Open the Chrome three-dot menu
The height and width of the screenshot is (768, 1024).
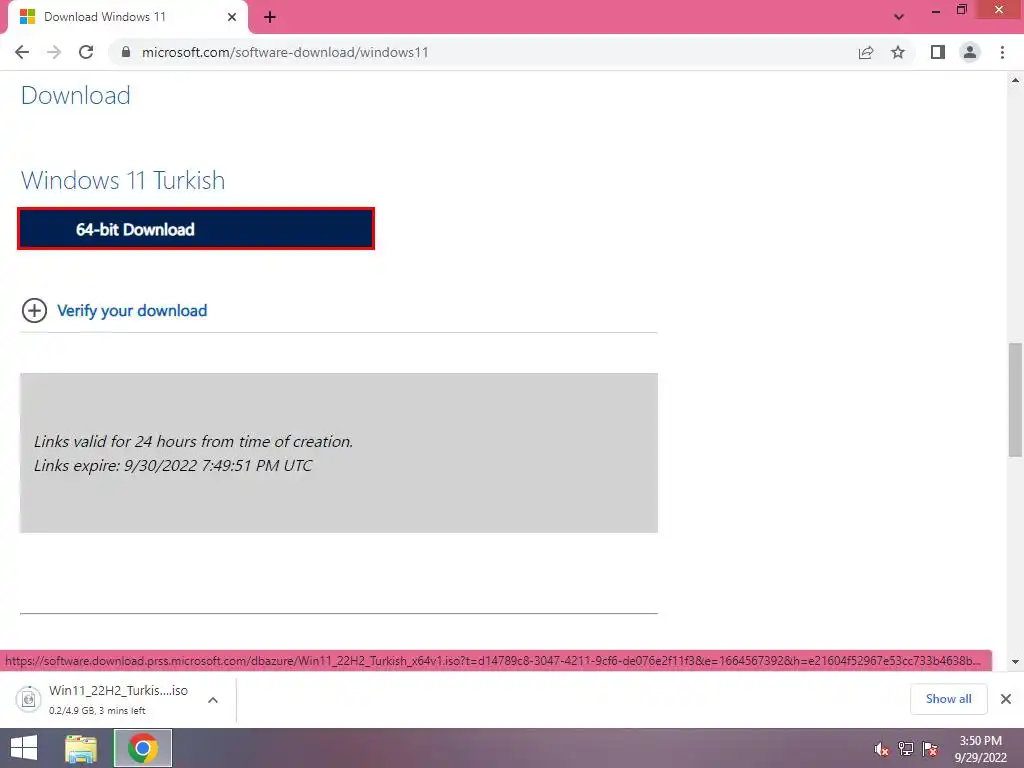point(1002,52)
